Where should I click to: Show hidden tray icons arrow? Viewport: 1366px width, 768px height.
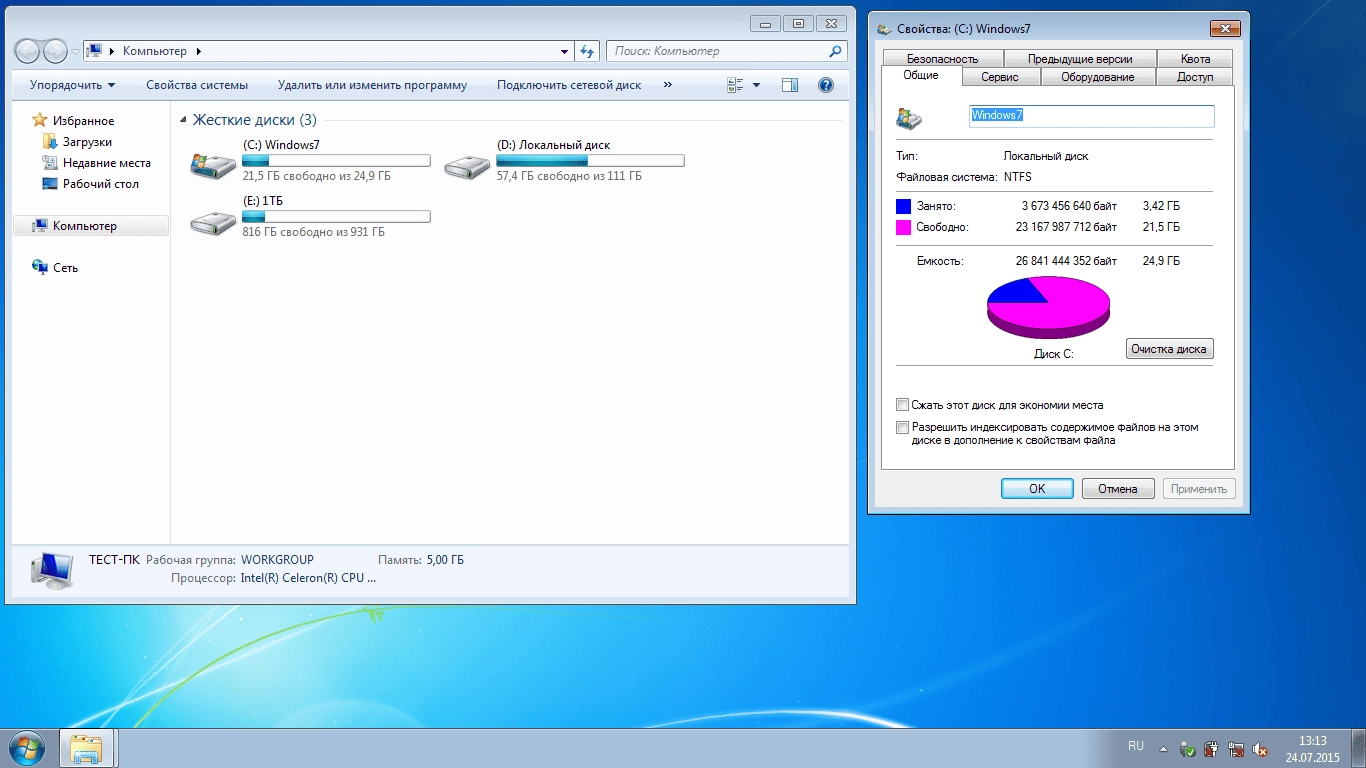(1162, 748)
